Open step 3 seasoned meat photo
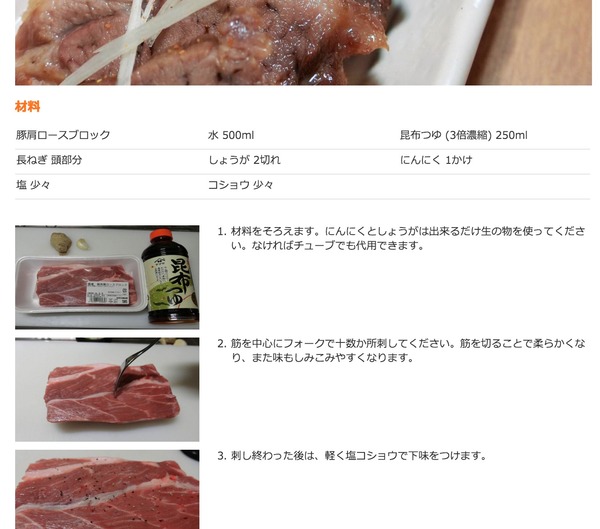This screenshot has height=529, width=600. tap(107, 490)
